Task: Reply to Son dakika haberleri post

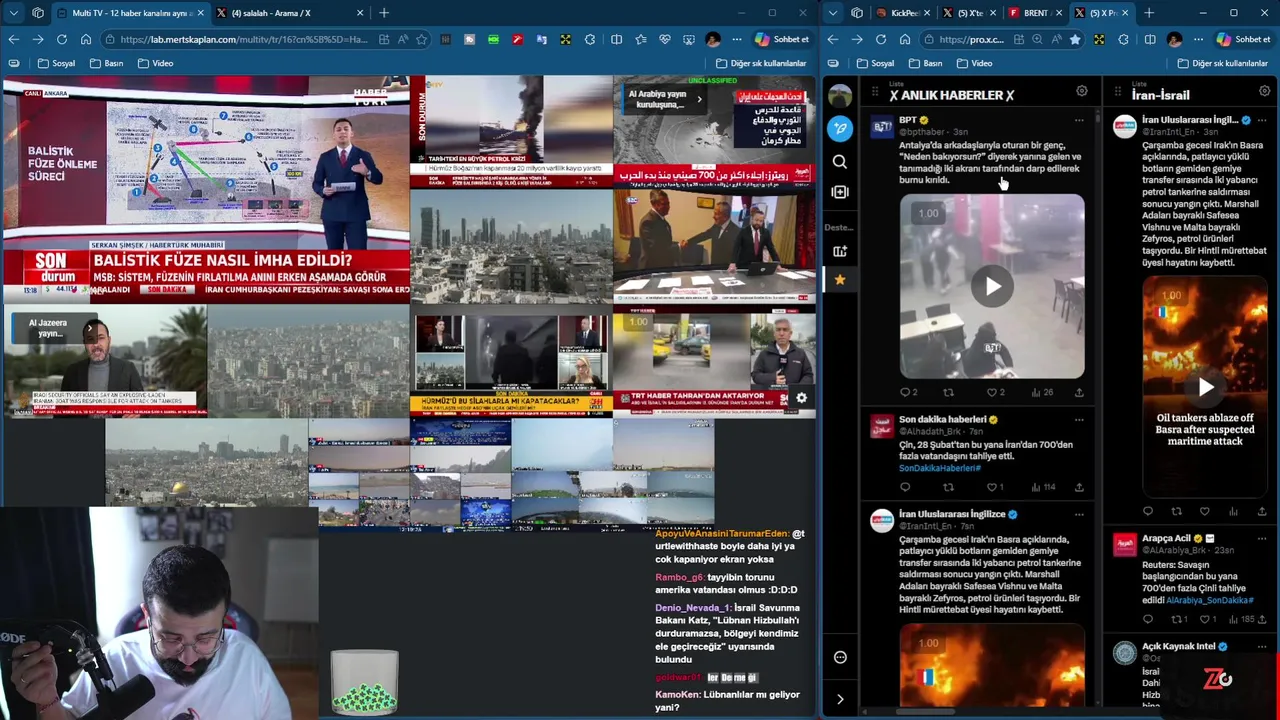Action: (905, 487)
